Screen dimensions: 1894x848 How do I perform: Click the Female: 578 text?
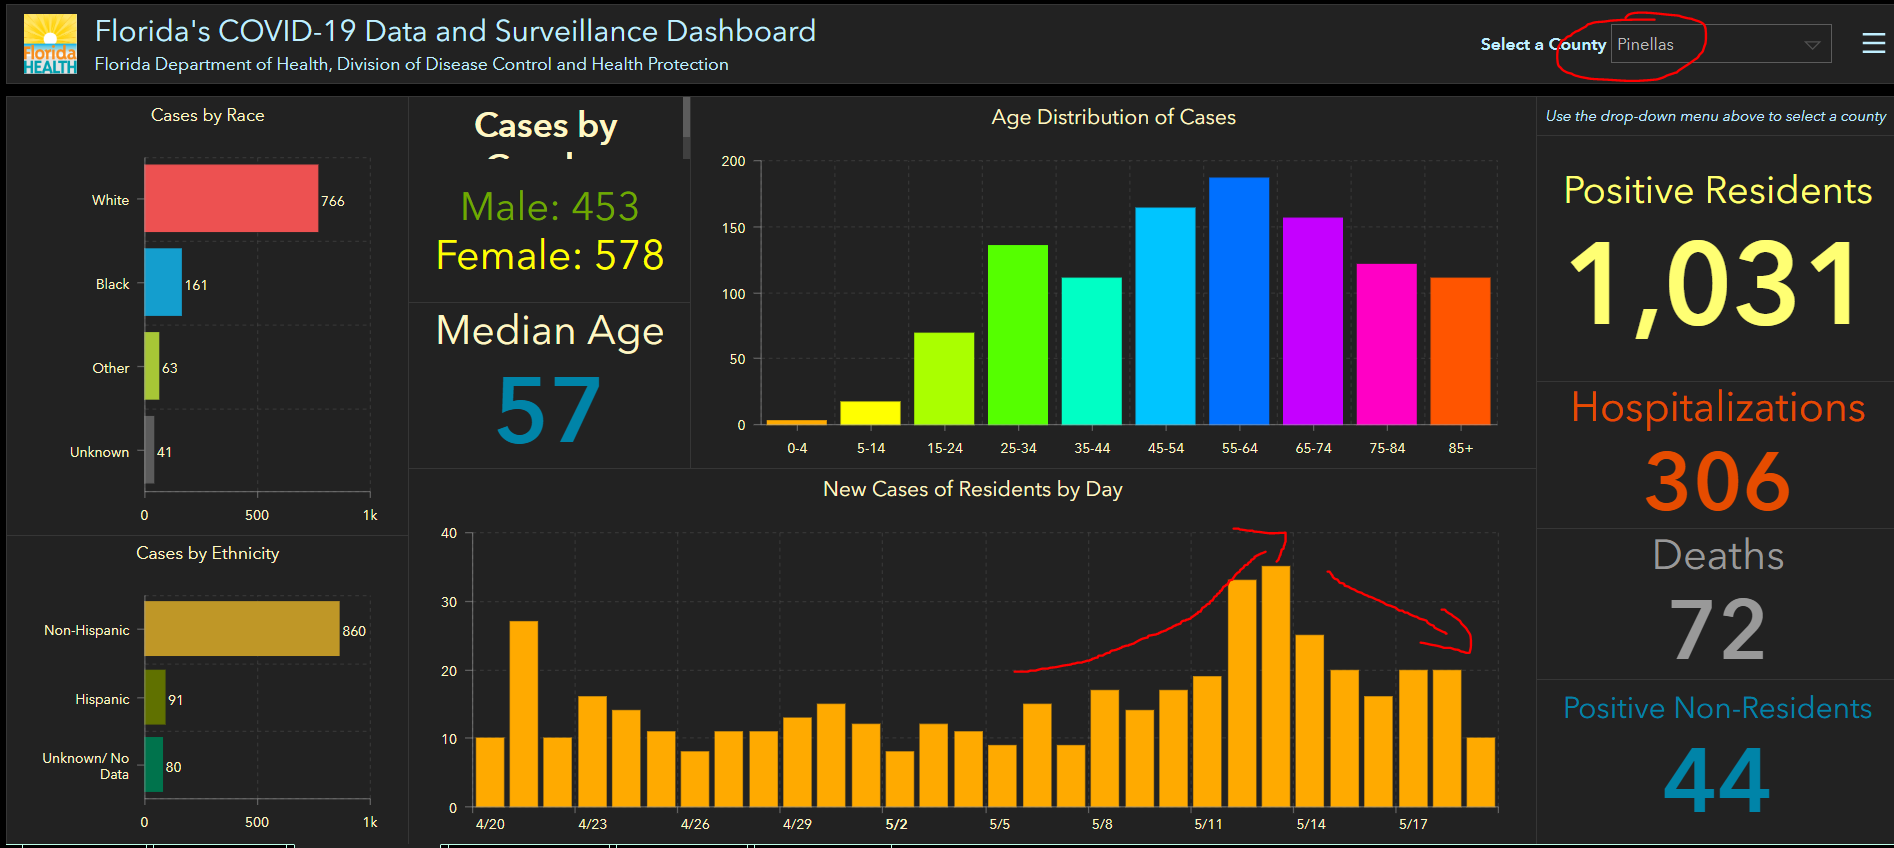point(549,255)
